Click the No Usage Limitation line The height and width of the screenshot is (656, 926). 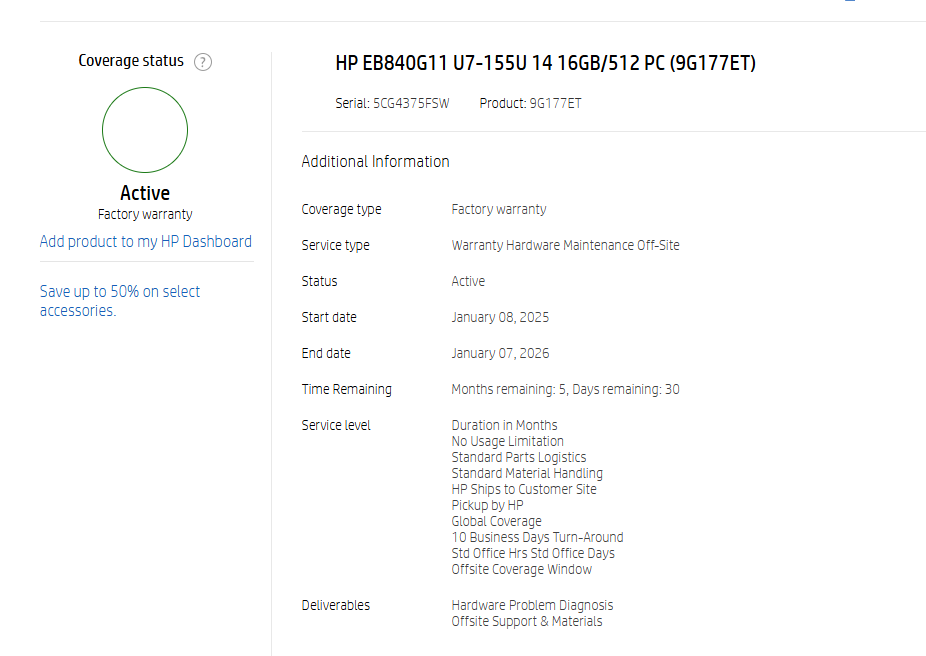tap(508, 441)
